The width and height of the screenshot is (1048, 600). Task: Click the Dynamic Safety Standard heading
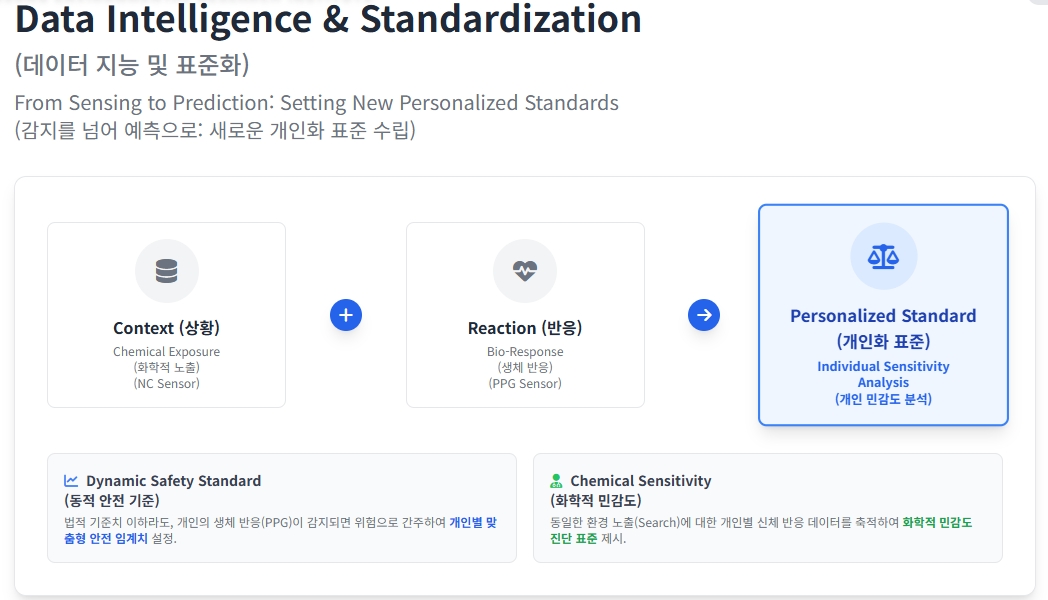(x=173, y=481)
